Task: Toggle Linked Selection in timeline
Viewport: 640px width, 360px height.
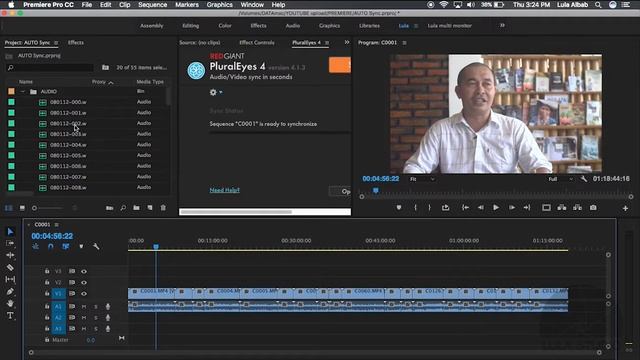Action: point(66,247)
